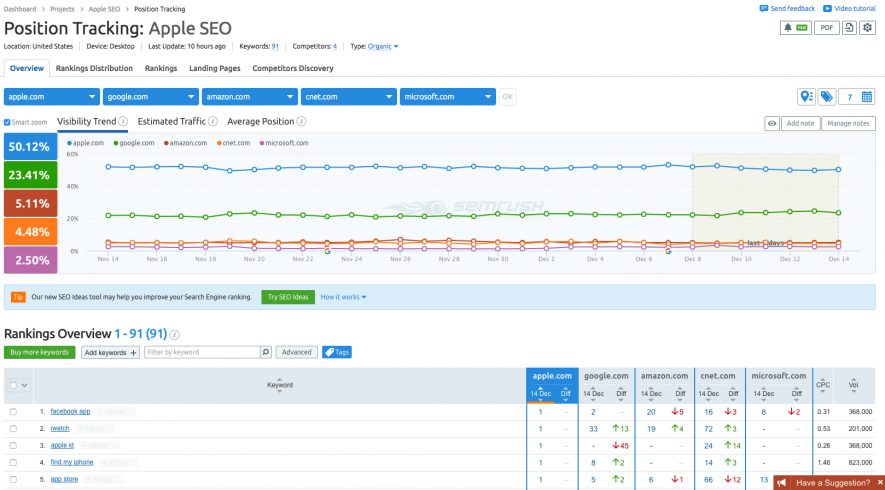Click green 23.41% visibility swatch
Image resolution: width=885 pixels, height=490 pixels.
pos(30,175)
